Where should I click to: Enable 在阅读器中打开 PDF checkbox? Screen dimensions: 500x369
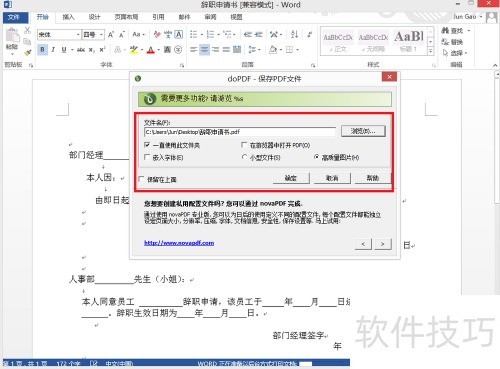[x=244, y=145]
